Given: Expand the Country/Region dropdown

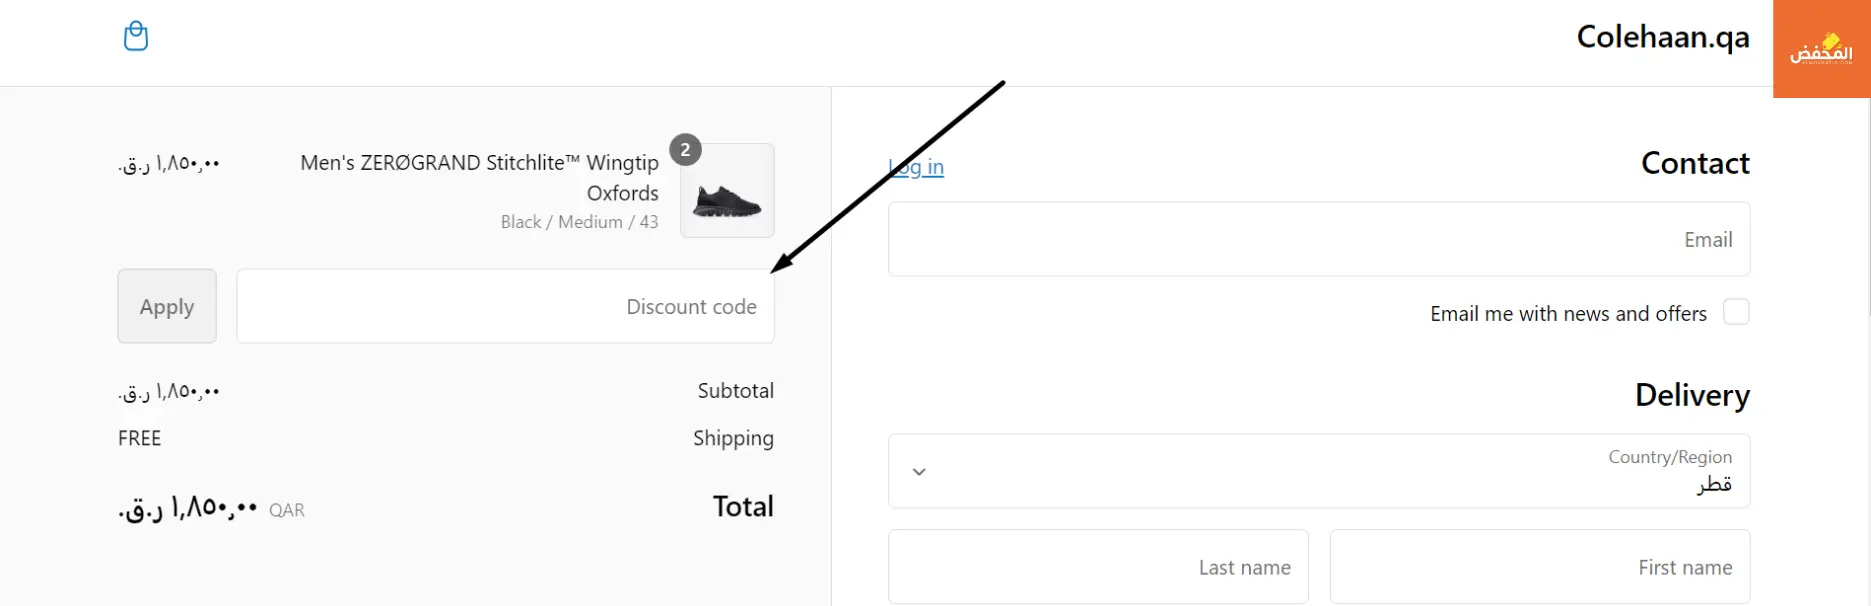Looking at the screenshot, I should point(1319,471).
